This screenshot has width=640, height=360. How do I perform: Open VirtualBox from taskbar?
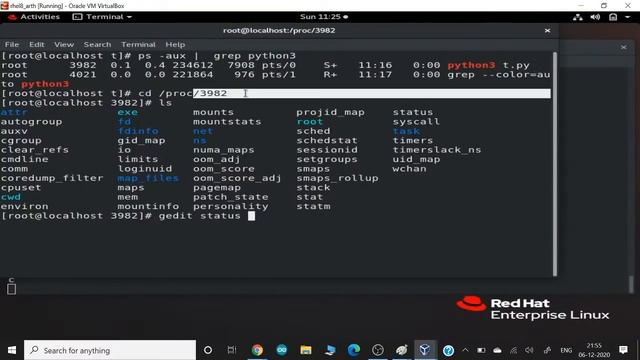[425, 350]
